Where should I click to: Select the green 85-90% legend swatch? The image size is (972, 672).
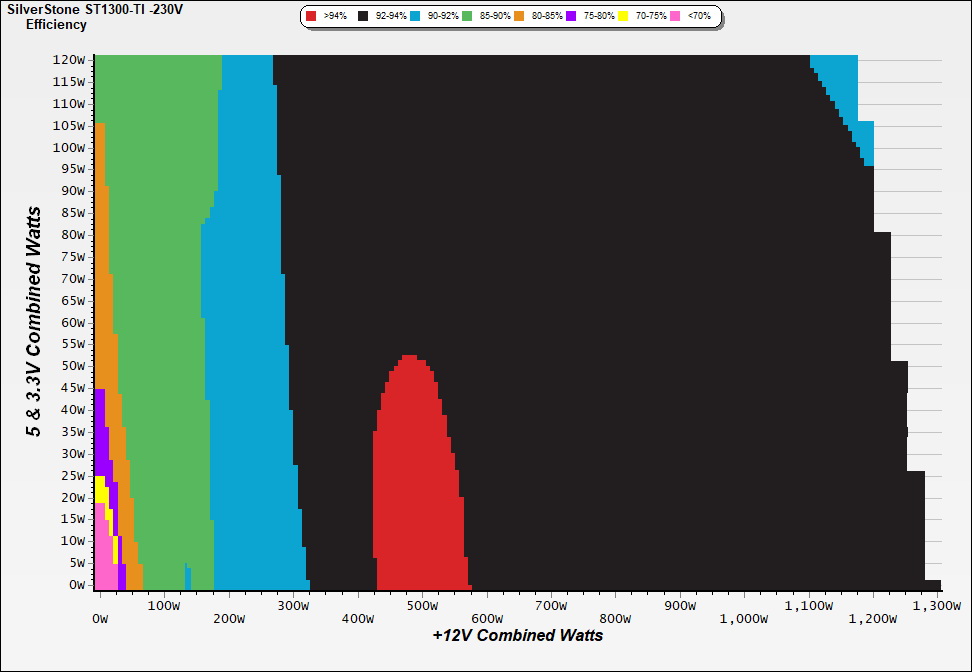click(x=467, y=17)
